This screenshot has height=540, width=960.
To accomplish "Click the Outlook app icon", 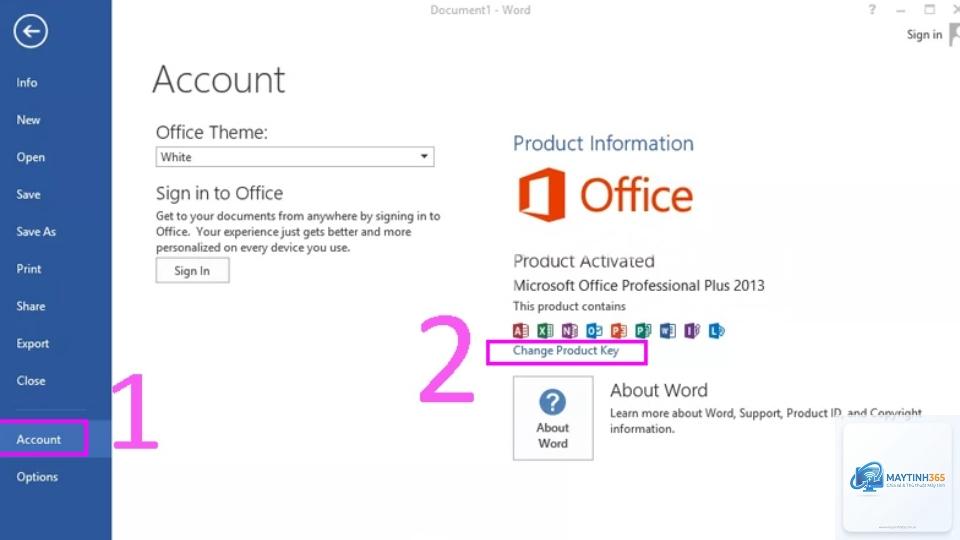I will (594, 331).
